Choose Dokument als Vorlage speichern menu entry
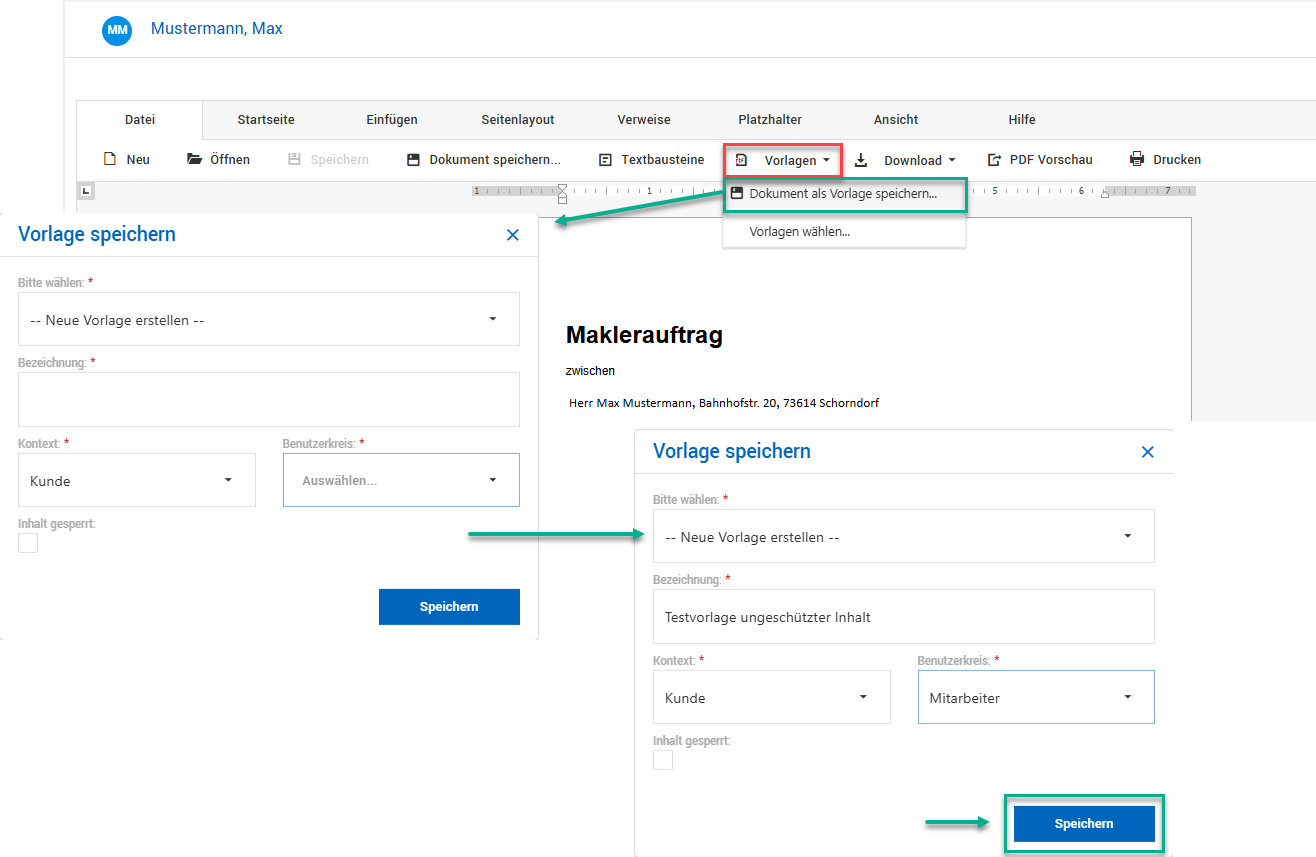The width and height of the screenshot is (1316, 857). click(x=844, y=194)
